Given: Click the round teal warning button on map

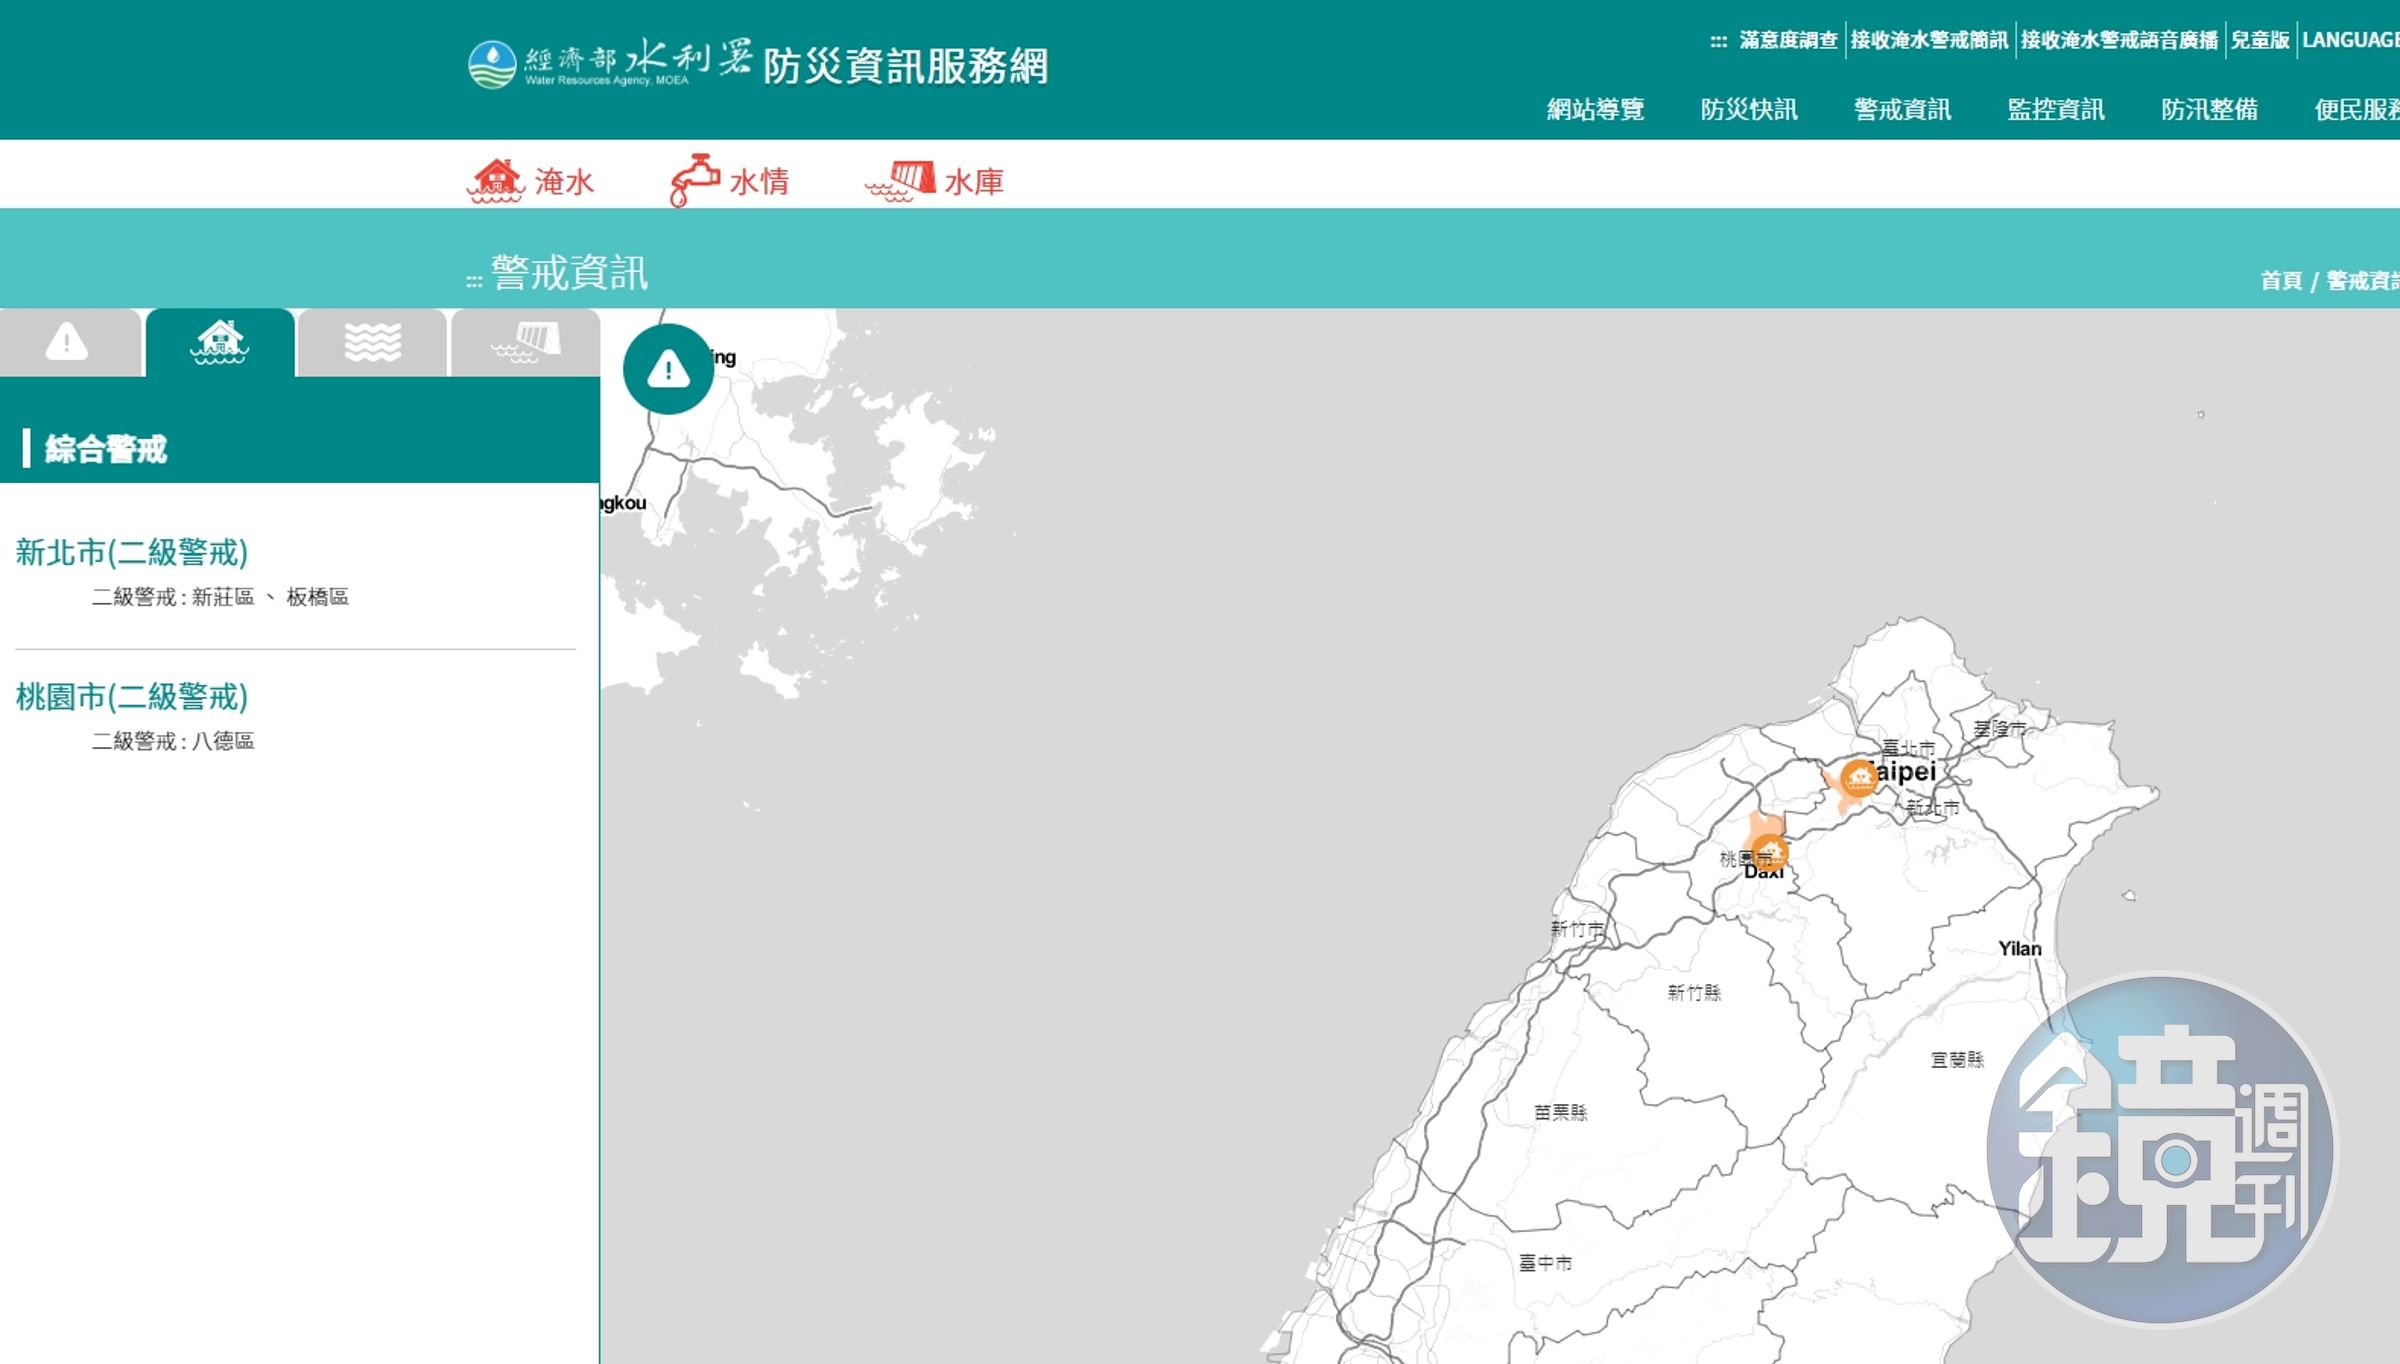Looking at the screenshot, I should pyautogui.click(x=668, y=369).
